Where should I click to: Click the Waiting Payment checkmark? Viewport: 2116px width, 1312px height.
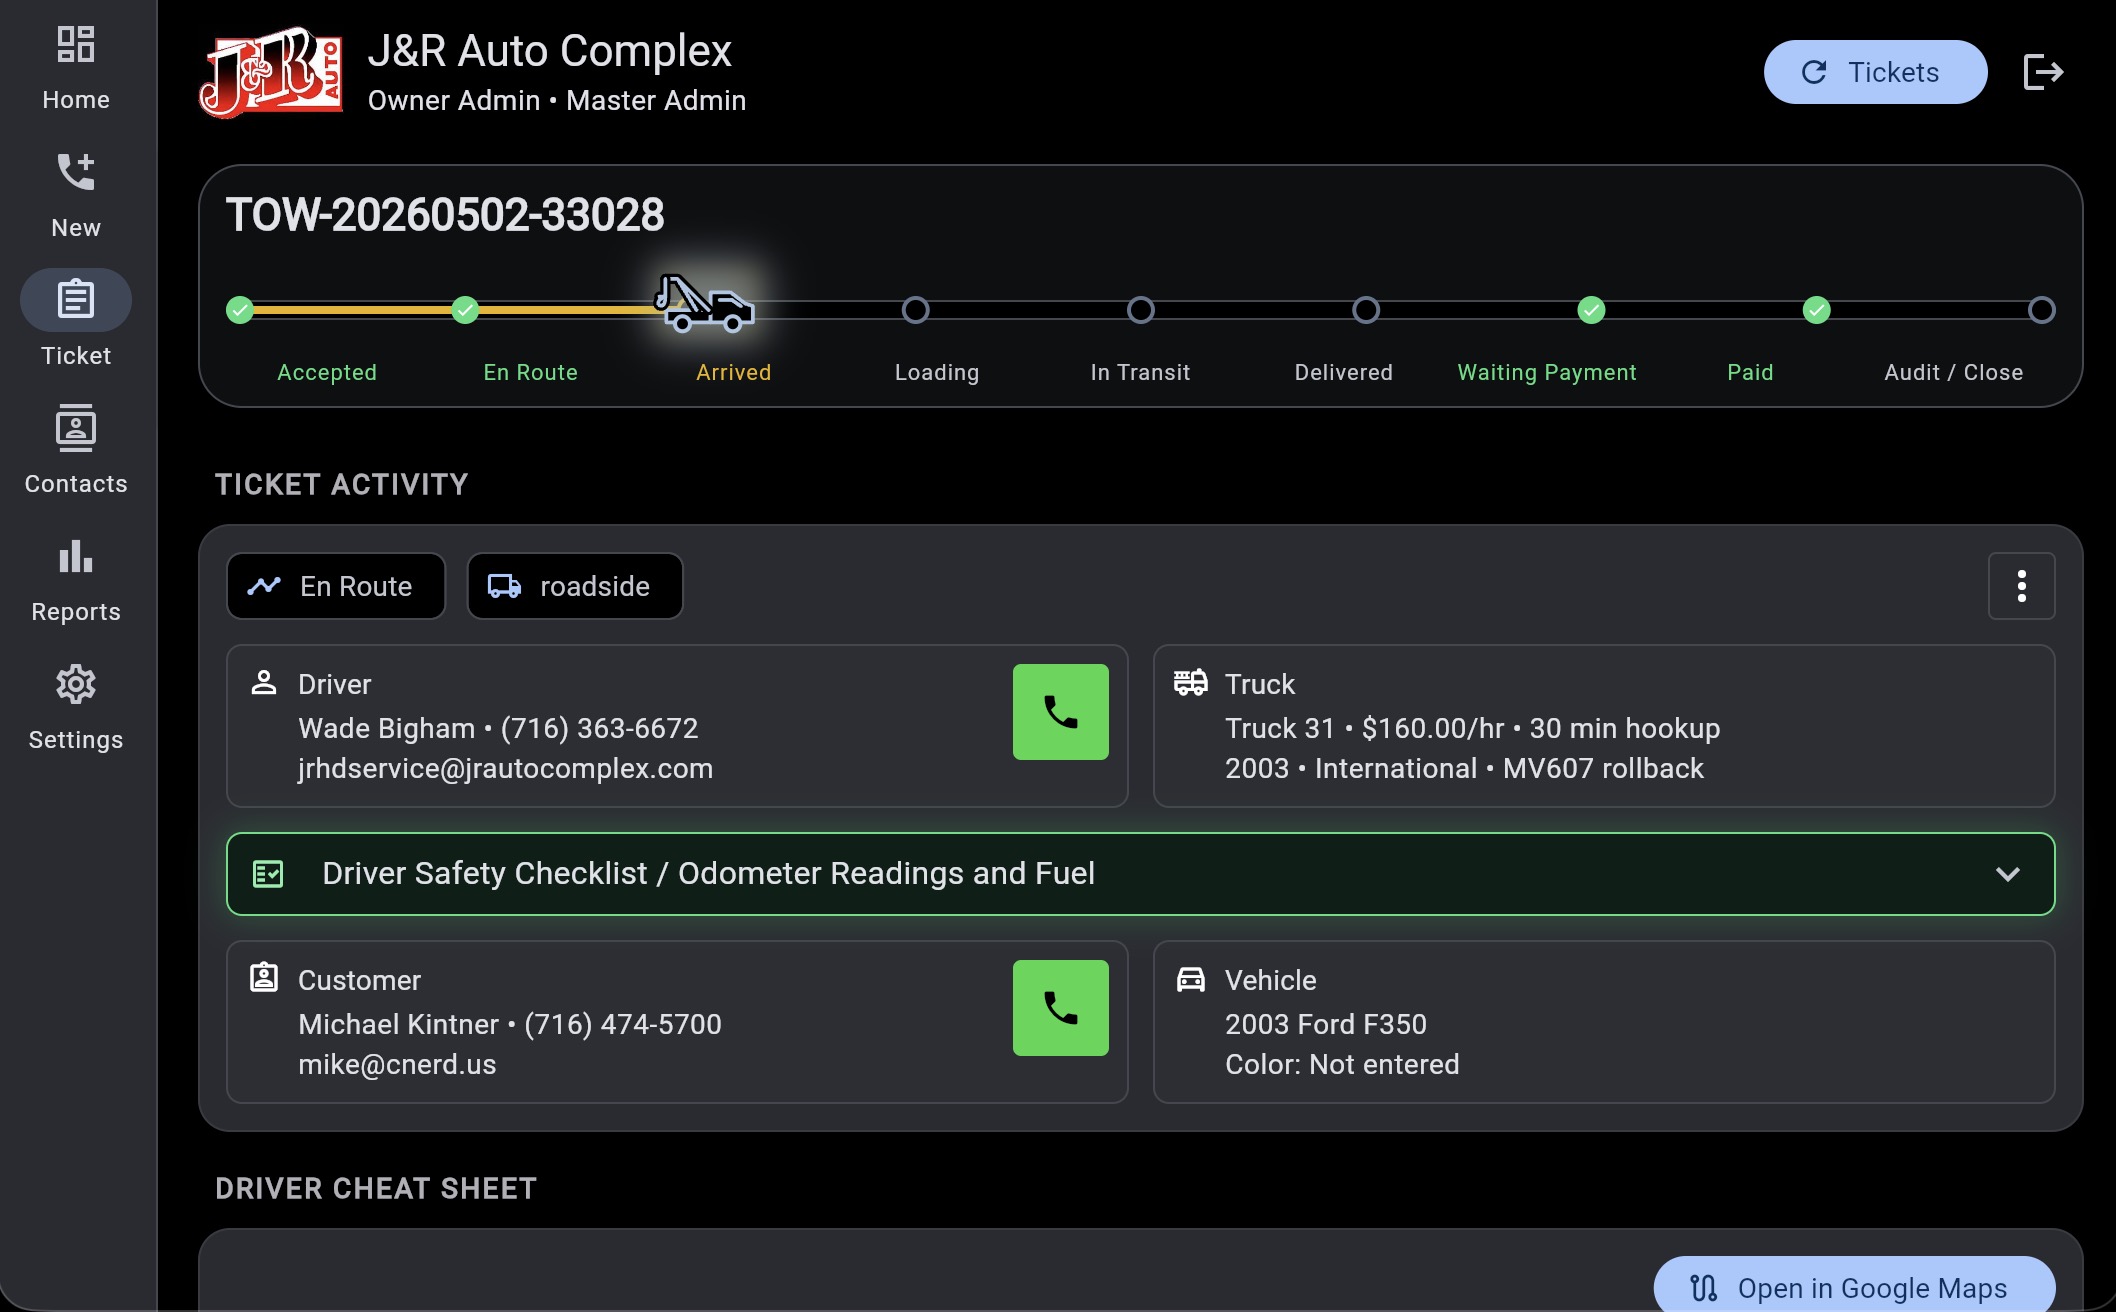1591,310
